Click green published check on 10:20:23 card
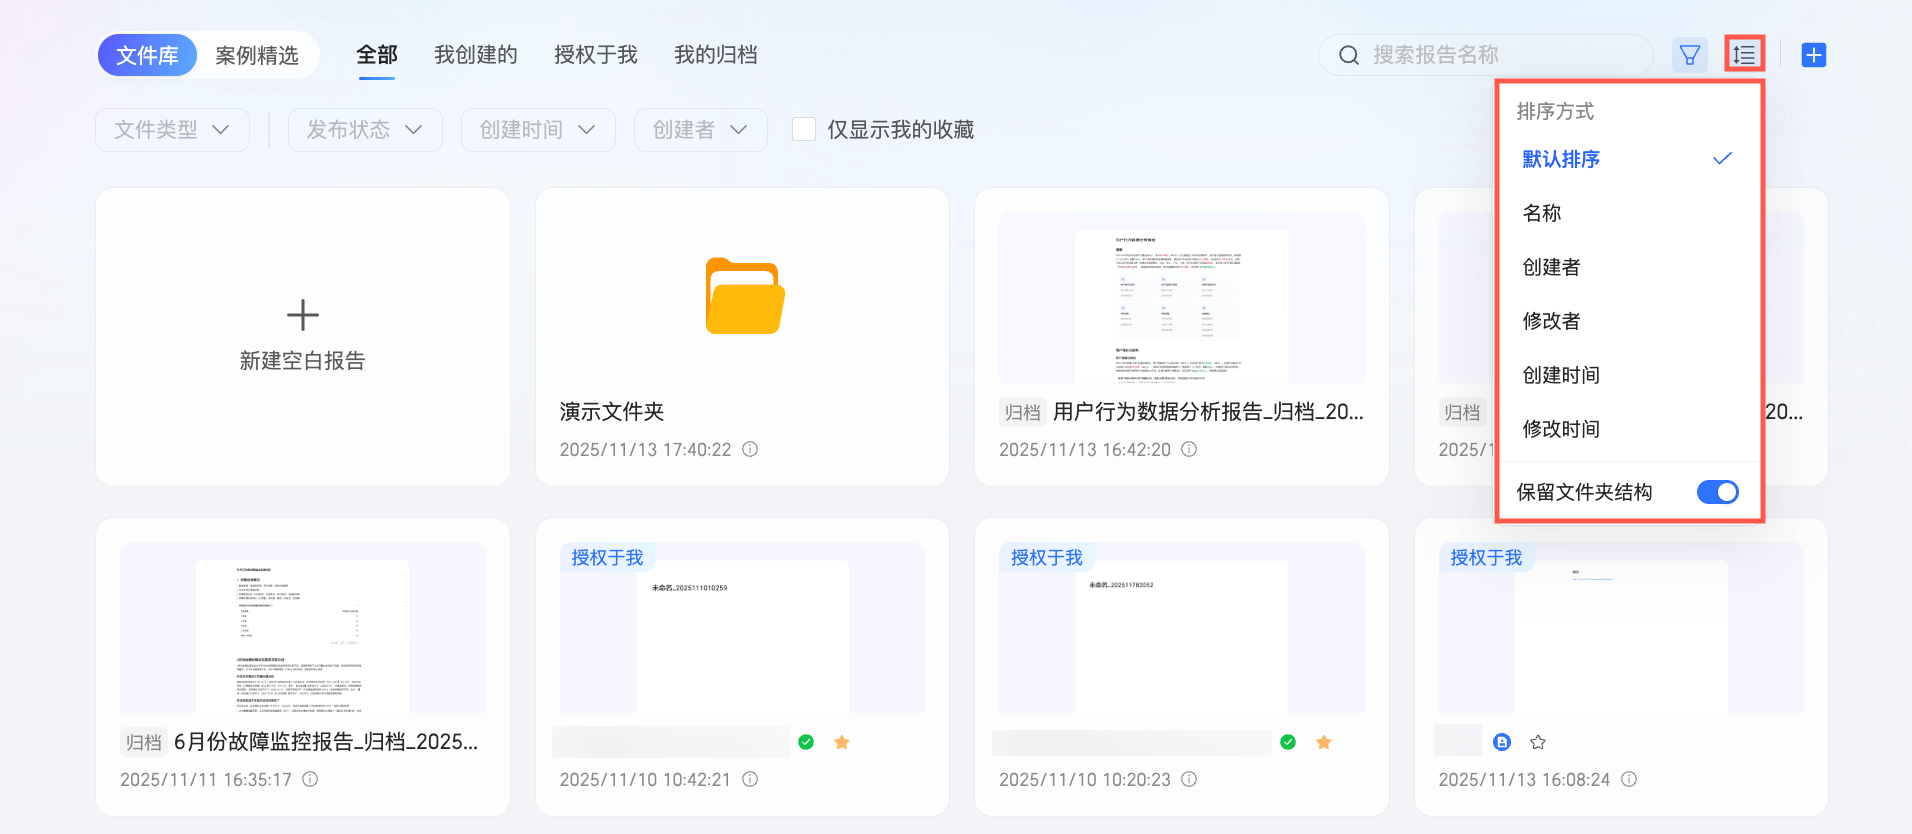This screenshot has width=1912, height=834. tap(1288, 742)
